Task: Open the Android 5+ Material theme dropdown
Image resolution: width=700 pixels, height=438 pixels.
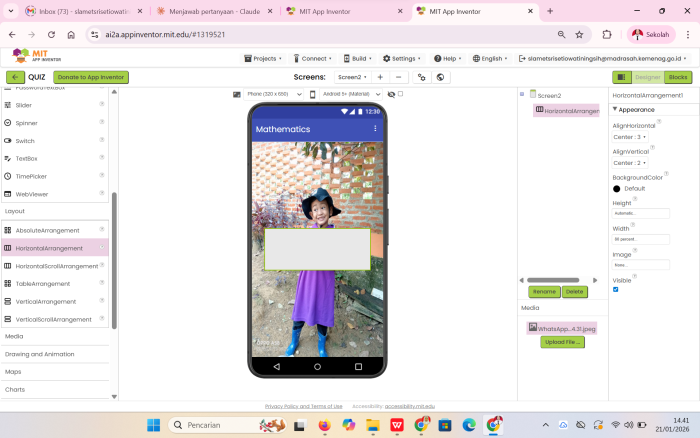Action: pos(350,94)
